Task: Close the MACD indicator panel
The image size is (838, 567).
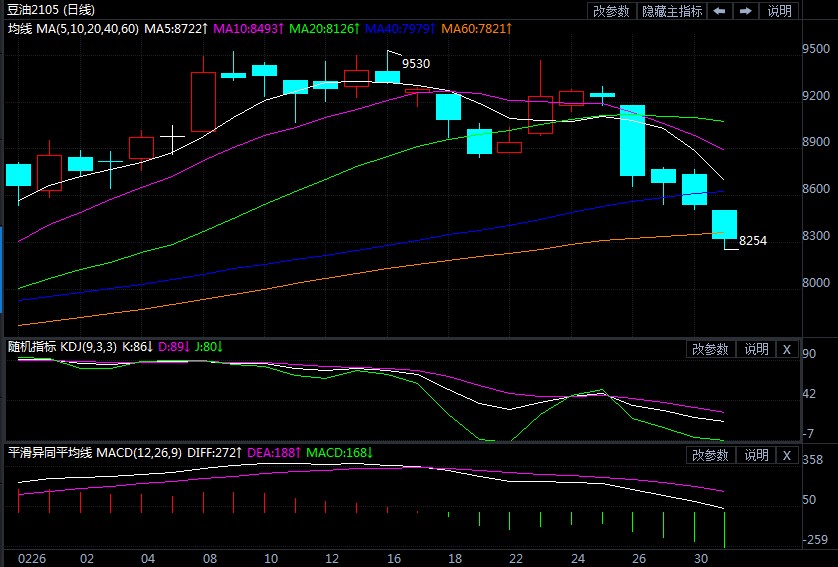Action: (786, 456)
